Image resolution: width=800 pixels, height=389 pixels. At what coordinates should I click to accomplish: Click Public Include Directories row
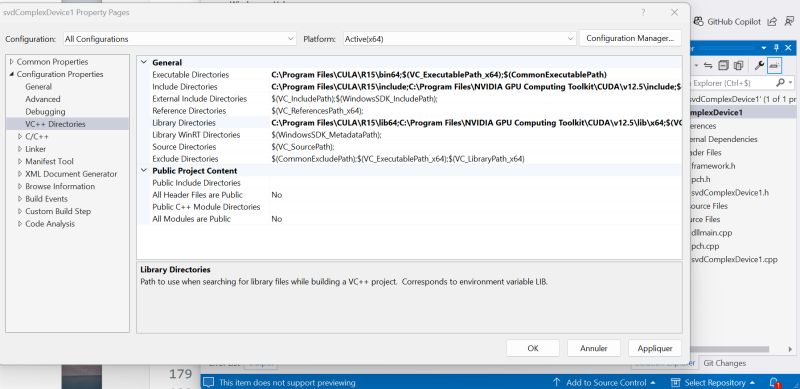[409, 183]
